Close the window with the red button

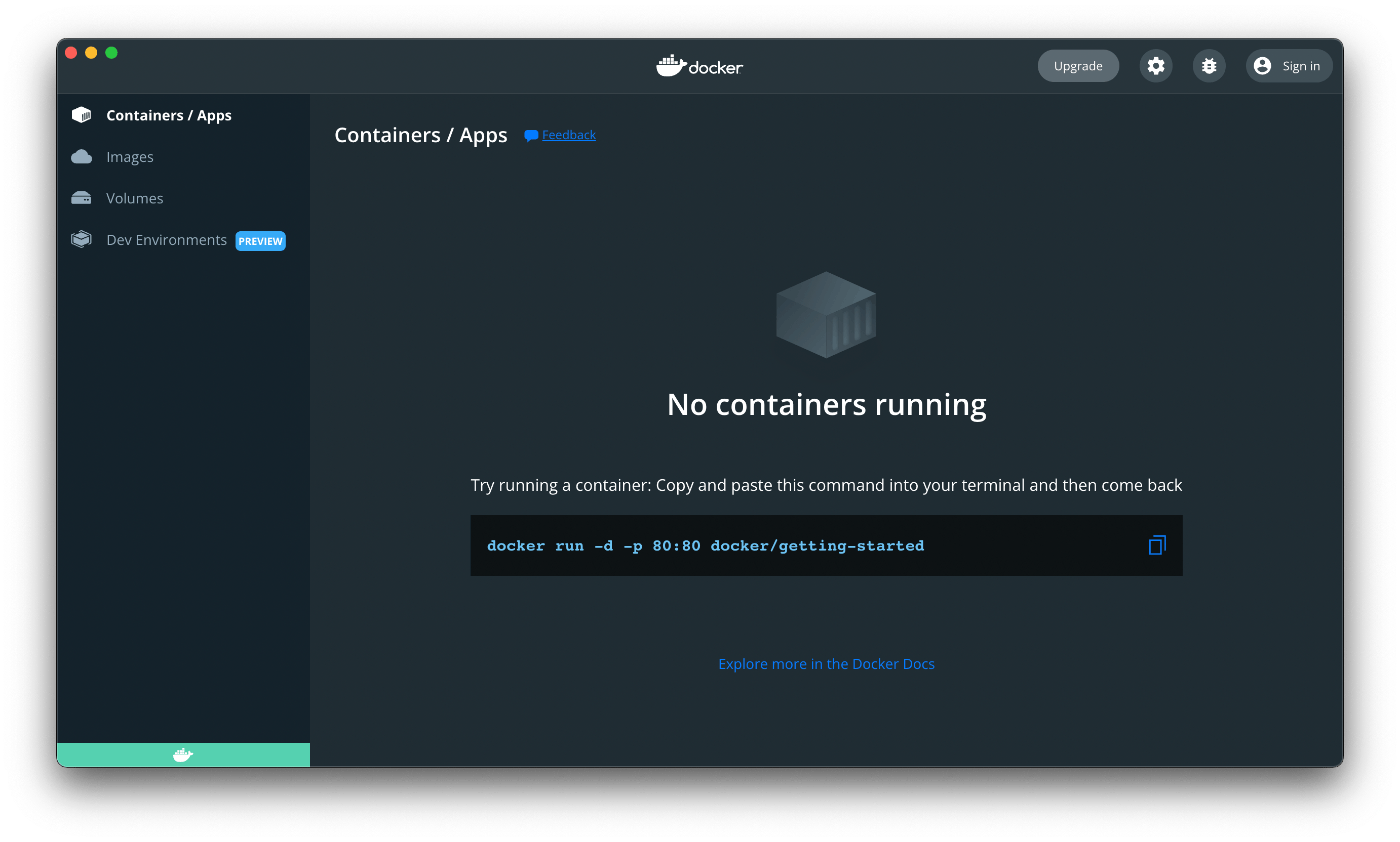coord(71,53)
